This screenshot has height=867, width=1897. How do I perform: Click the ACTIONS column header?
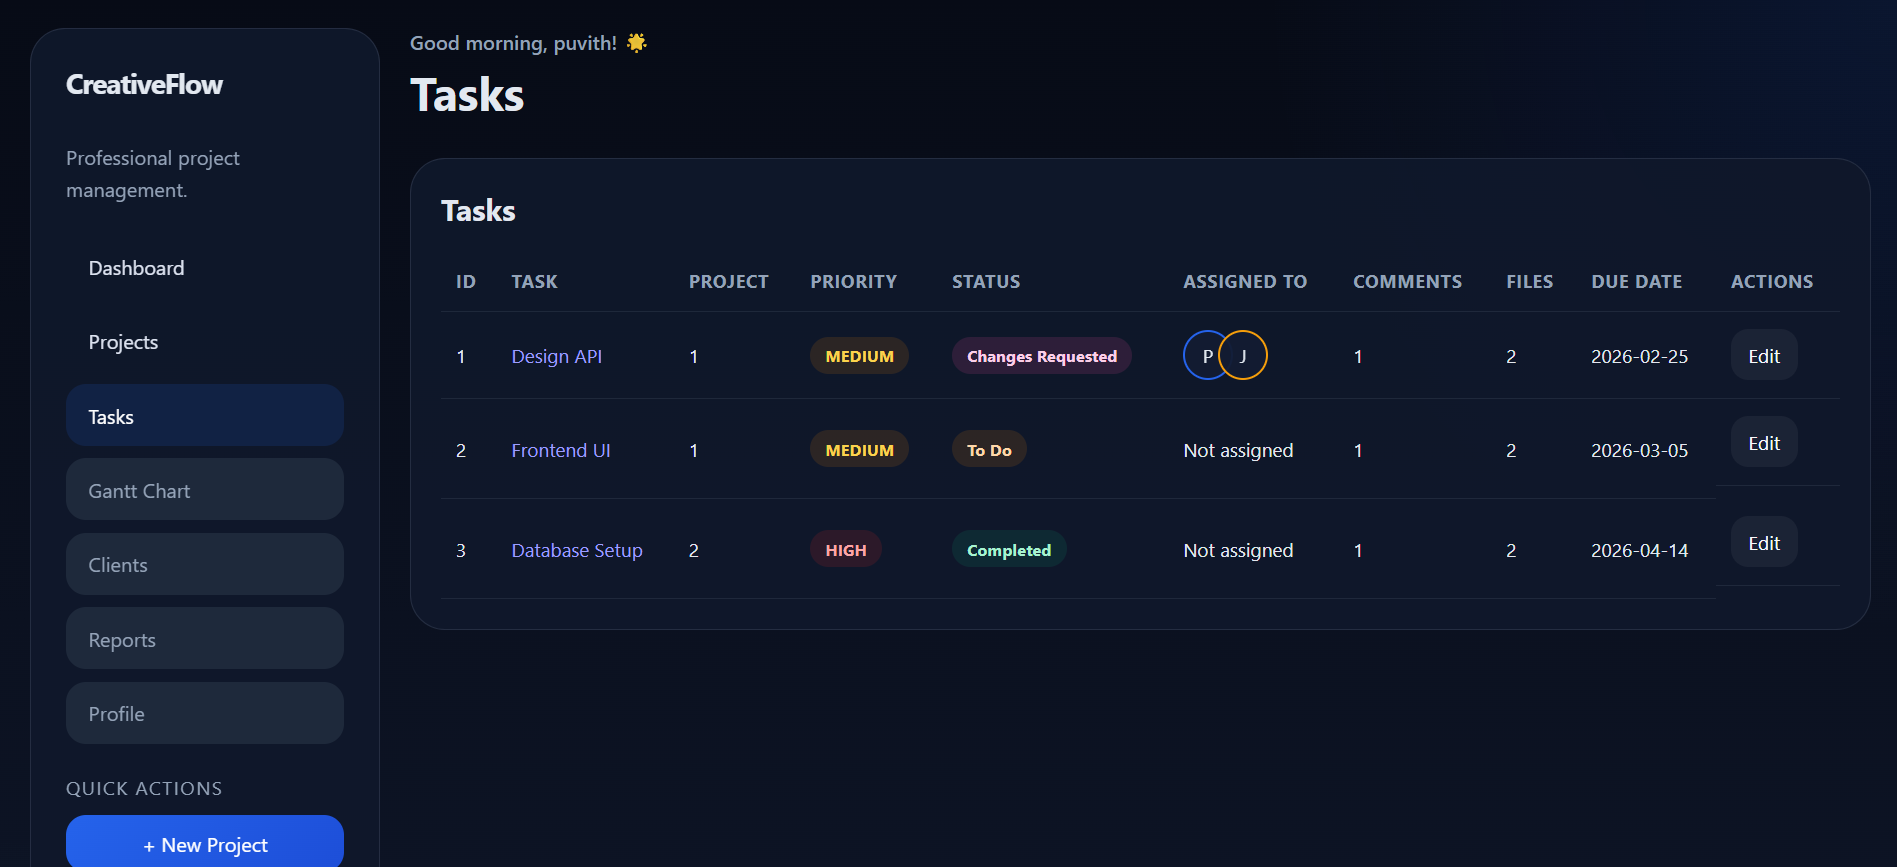[1772, 282]
